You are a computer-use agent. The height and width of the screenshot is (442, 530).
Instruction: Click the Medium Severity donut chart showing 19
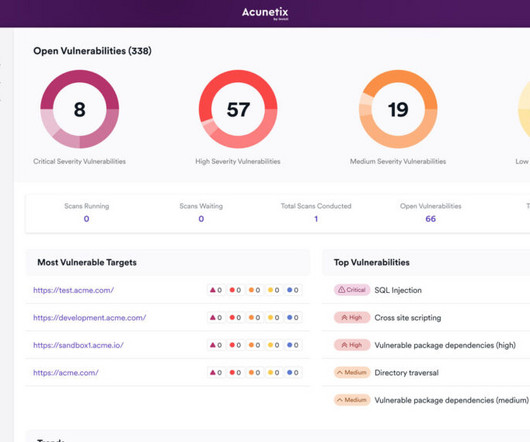(398, 109)
